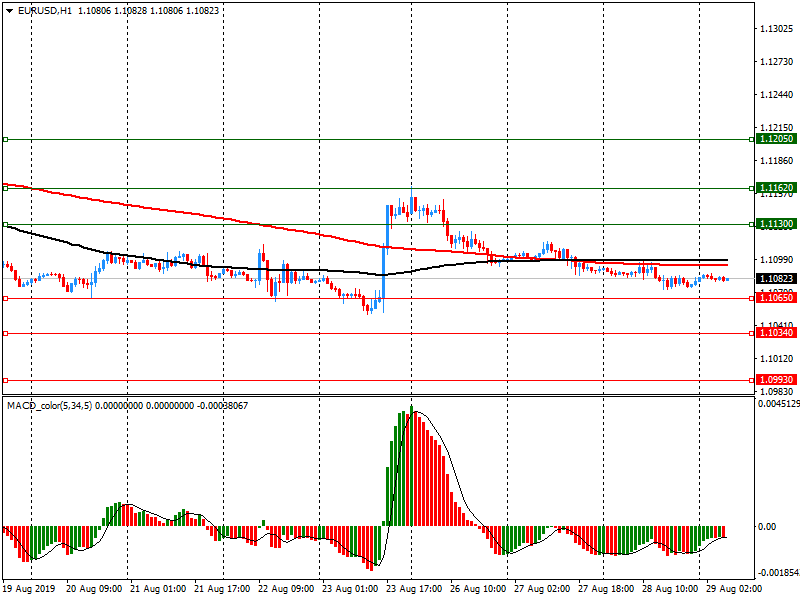Screen dimensions: 800x600
Task: Click the 21 Aug 01:00 time label
Action: pyautogui.click(x=158, y=589)
